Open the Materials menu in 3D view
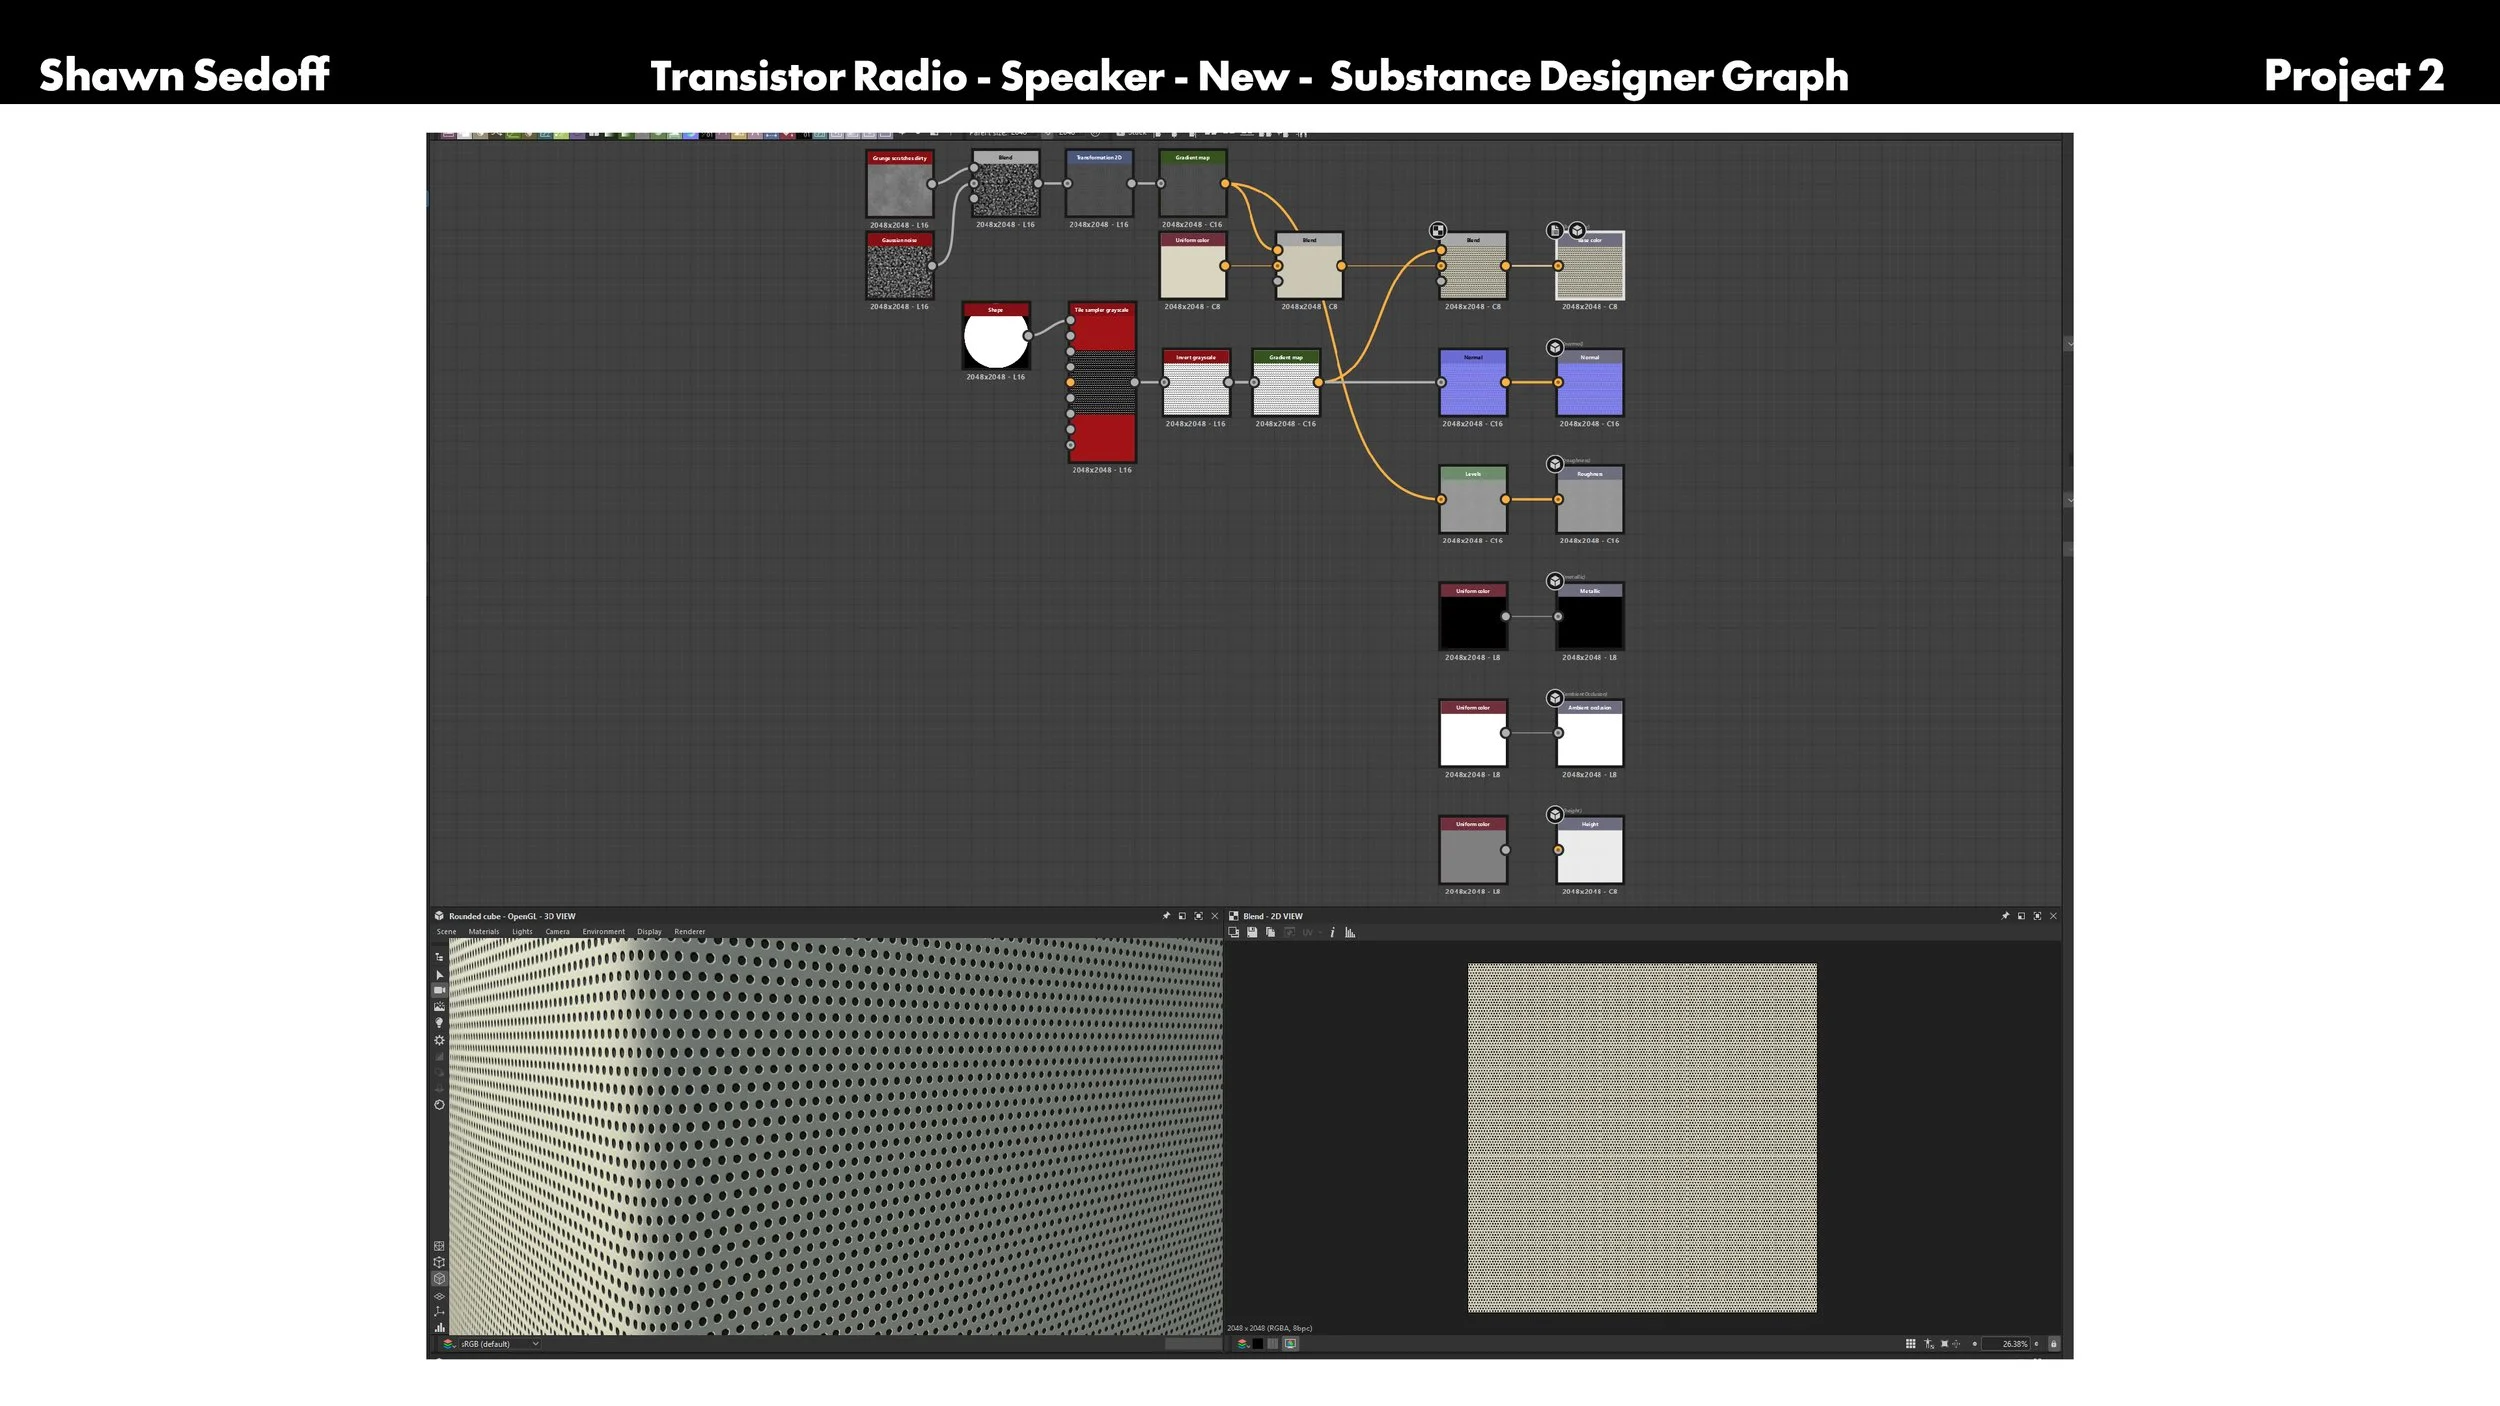 coord(484,931)
